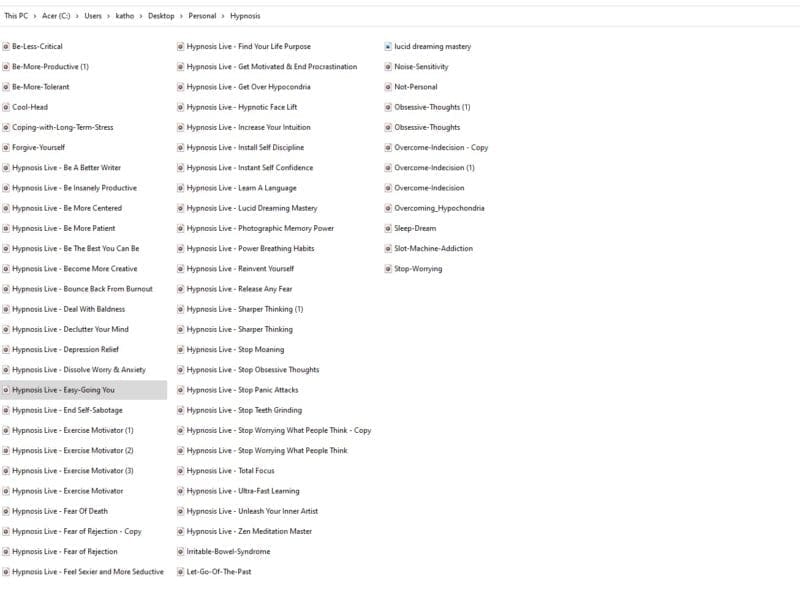800x592 pixels.
Task: Select Hypnosis Live - Get Over Hypocondria
Action: pos(248,87)
